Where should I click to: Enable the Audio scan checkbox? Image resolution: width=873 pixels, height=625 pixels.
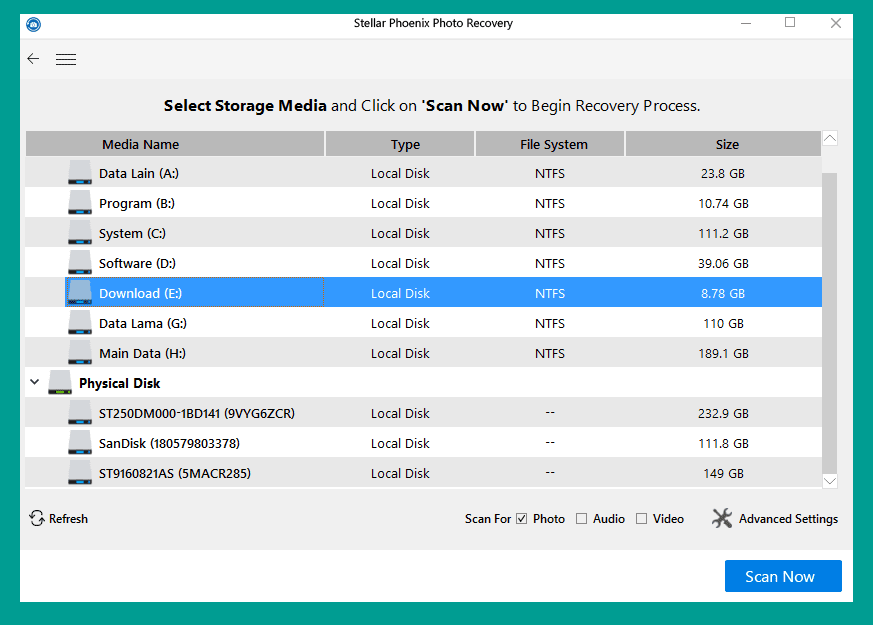(x=581, y=519)
